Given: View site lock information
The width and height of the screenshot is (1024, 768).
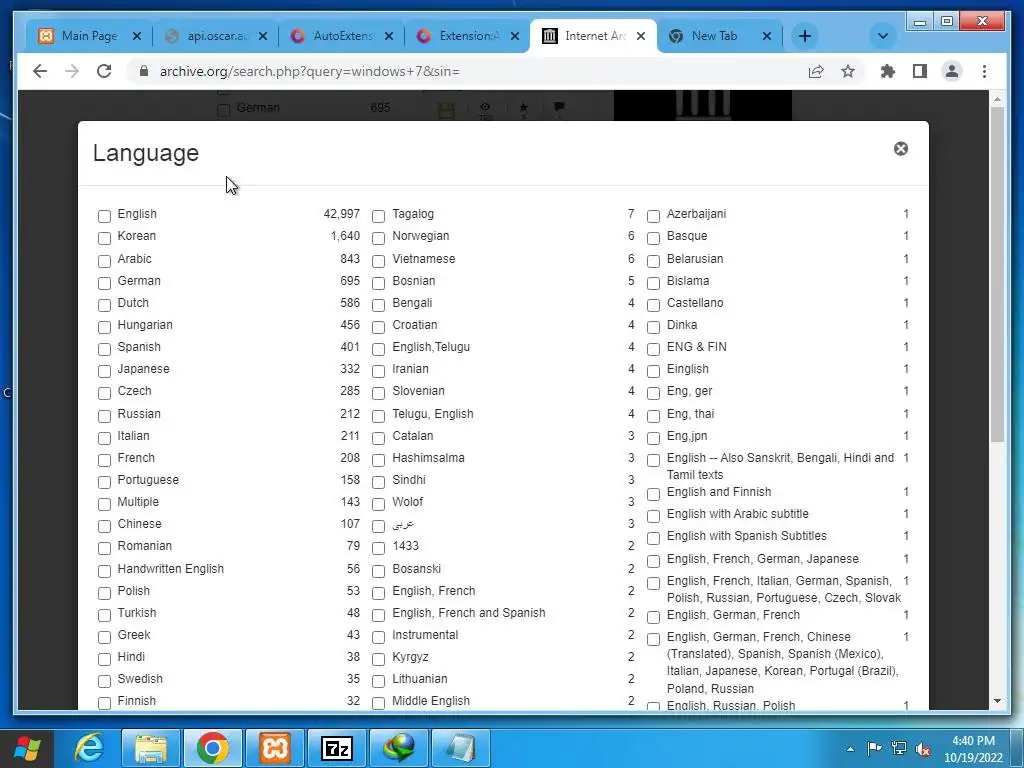Looking at the screenshot, I should [144, 71].
